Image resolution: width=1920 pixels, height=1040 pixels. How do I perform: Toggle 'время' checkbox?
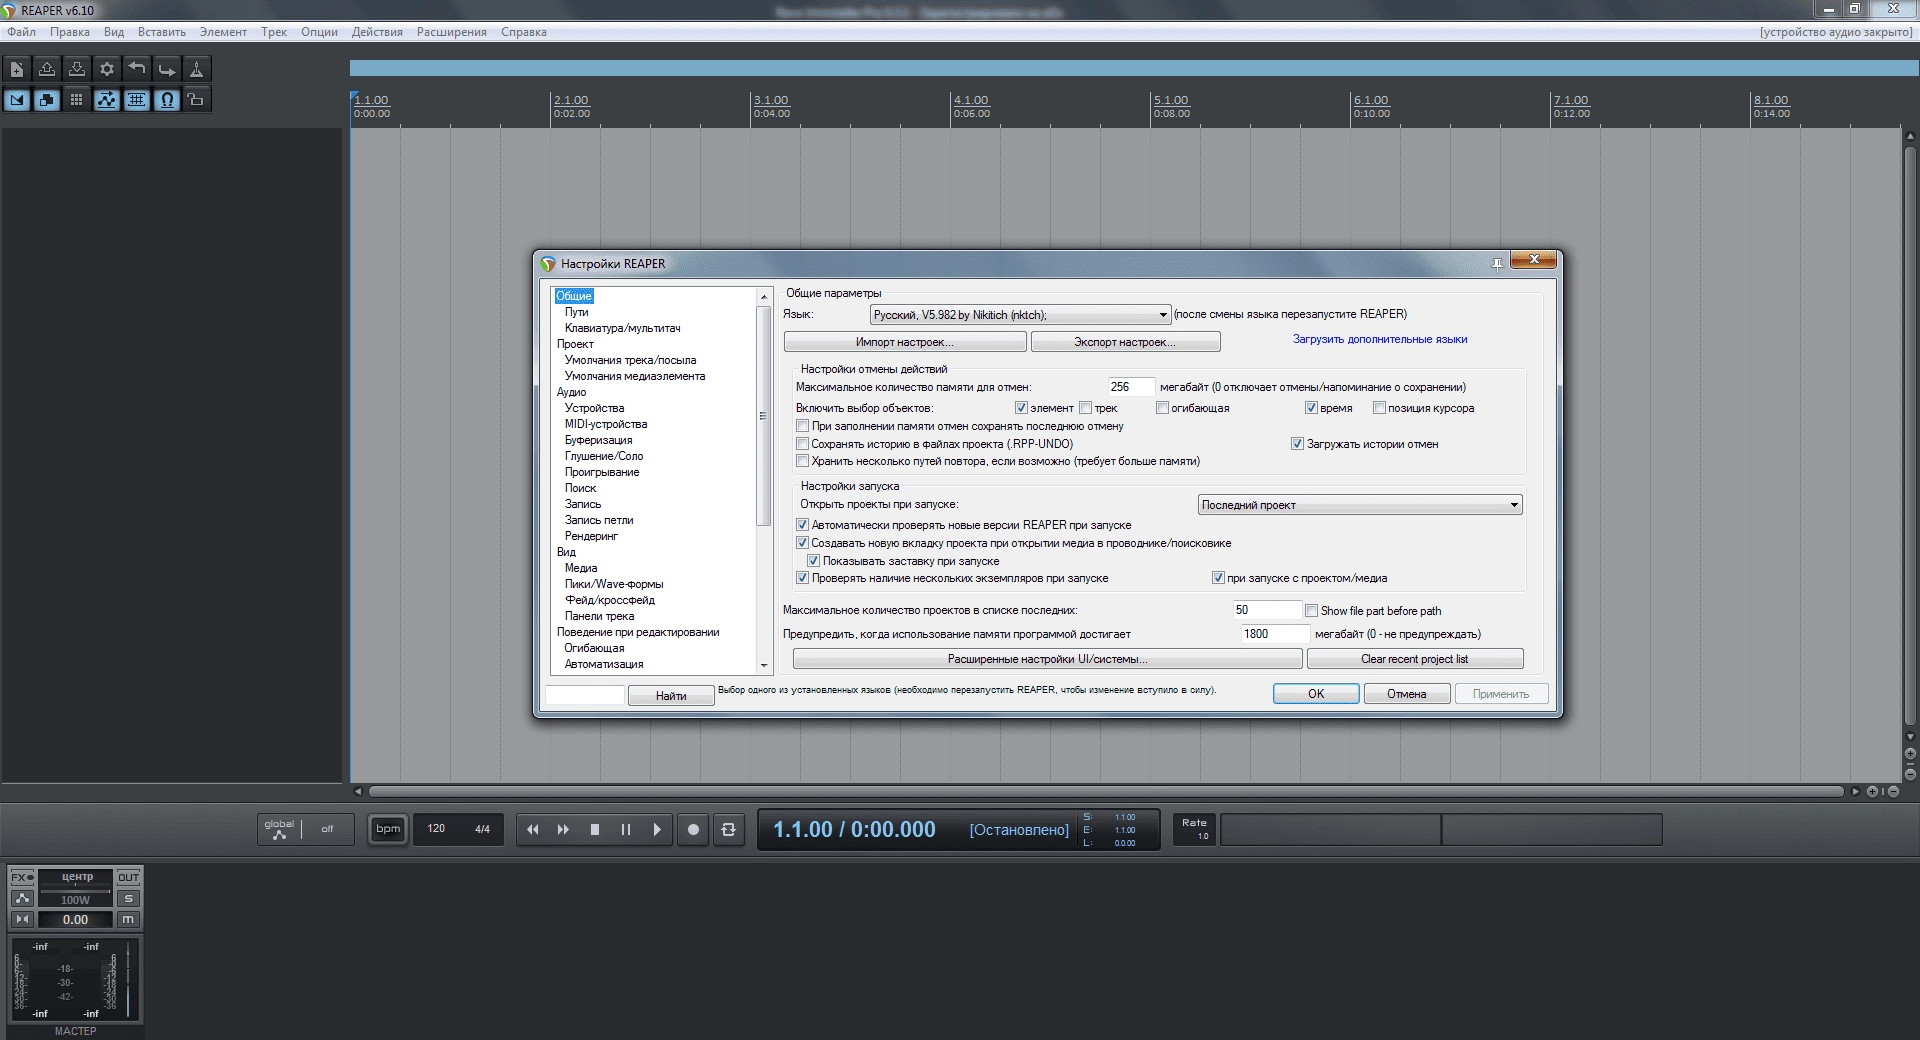[x=1311, y=408]
